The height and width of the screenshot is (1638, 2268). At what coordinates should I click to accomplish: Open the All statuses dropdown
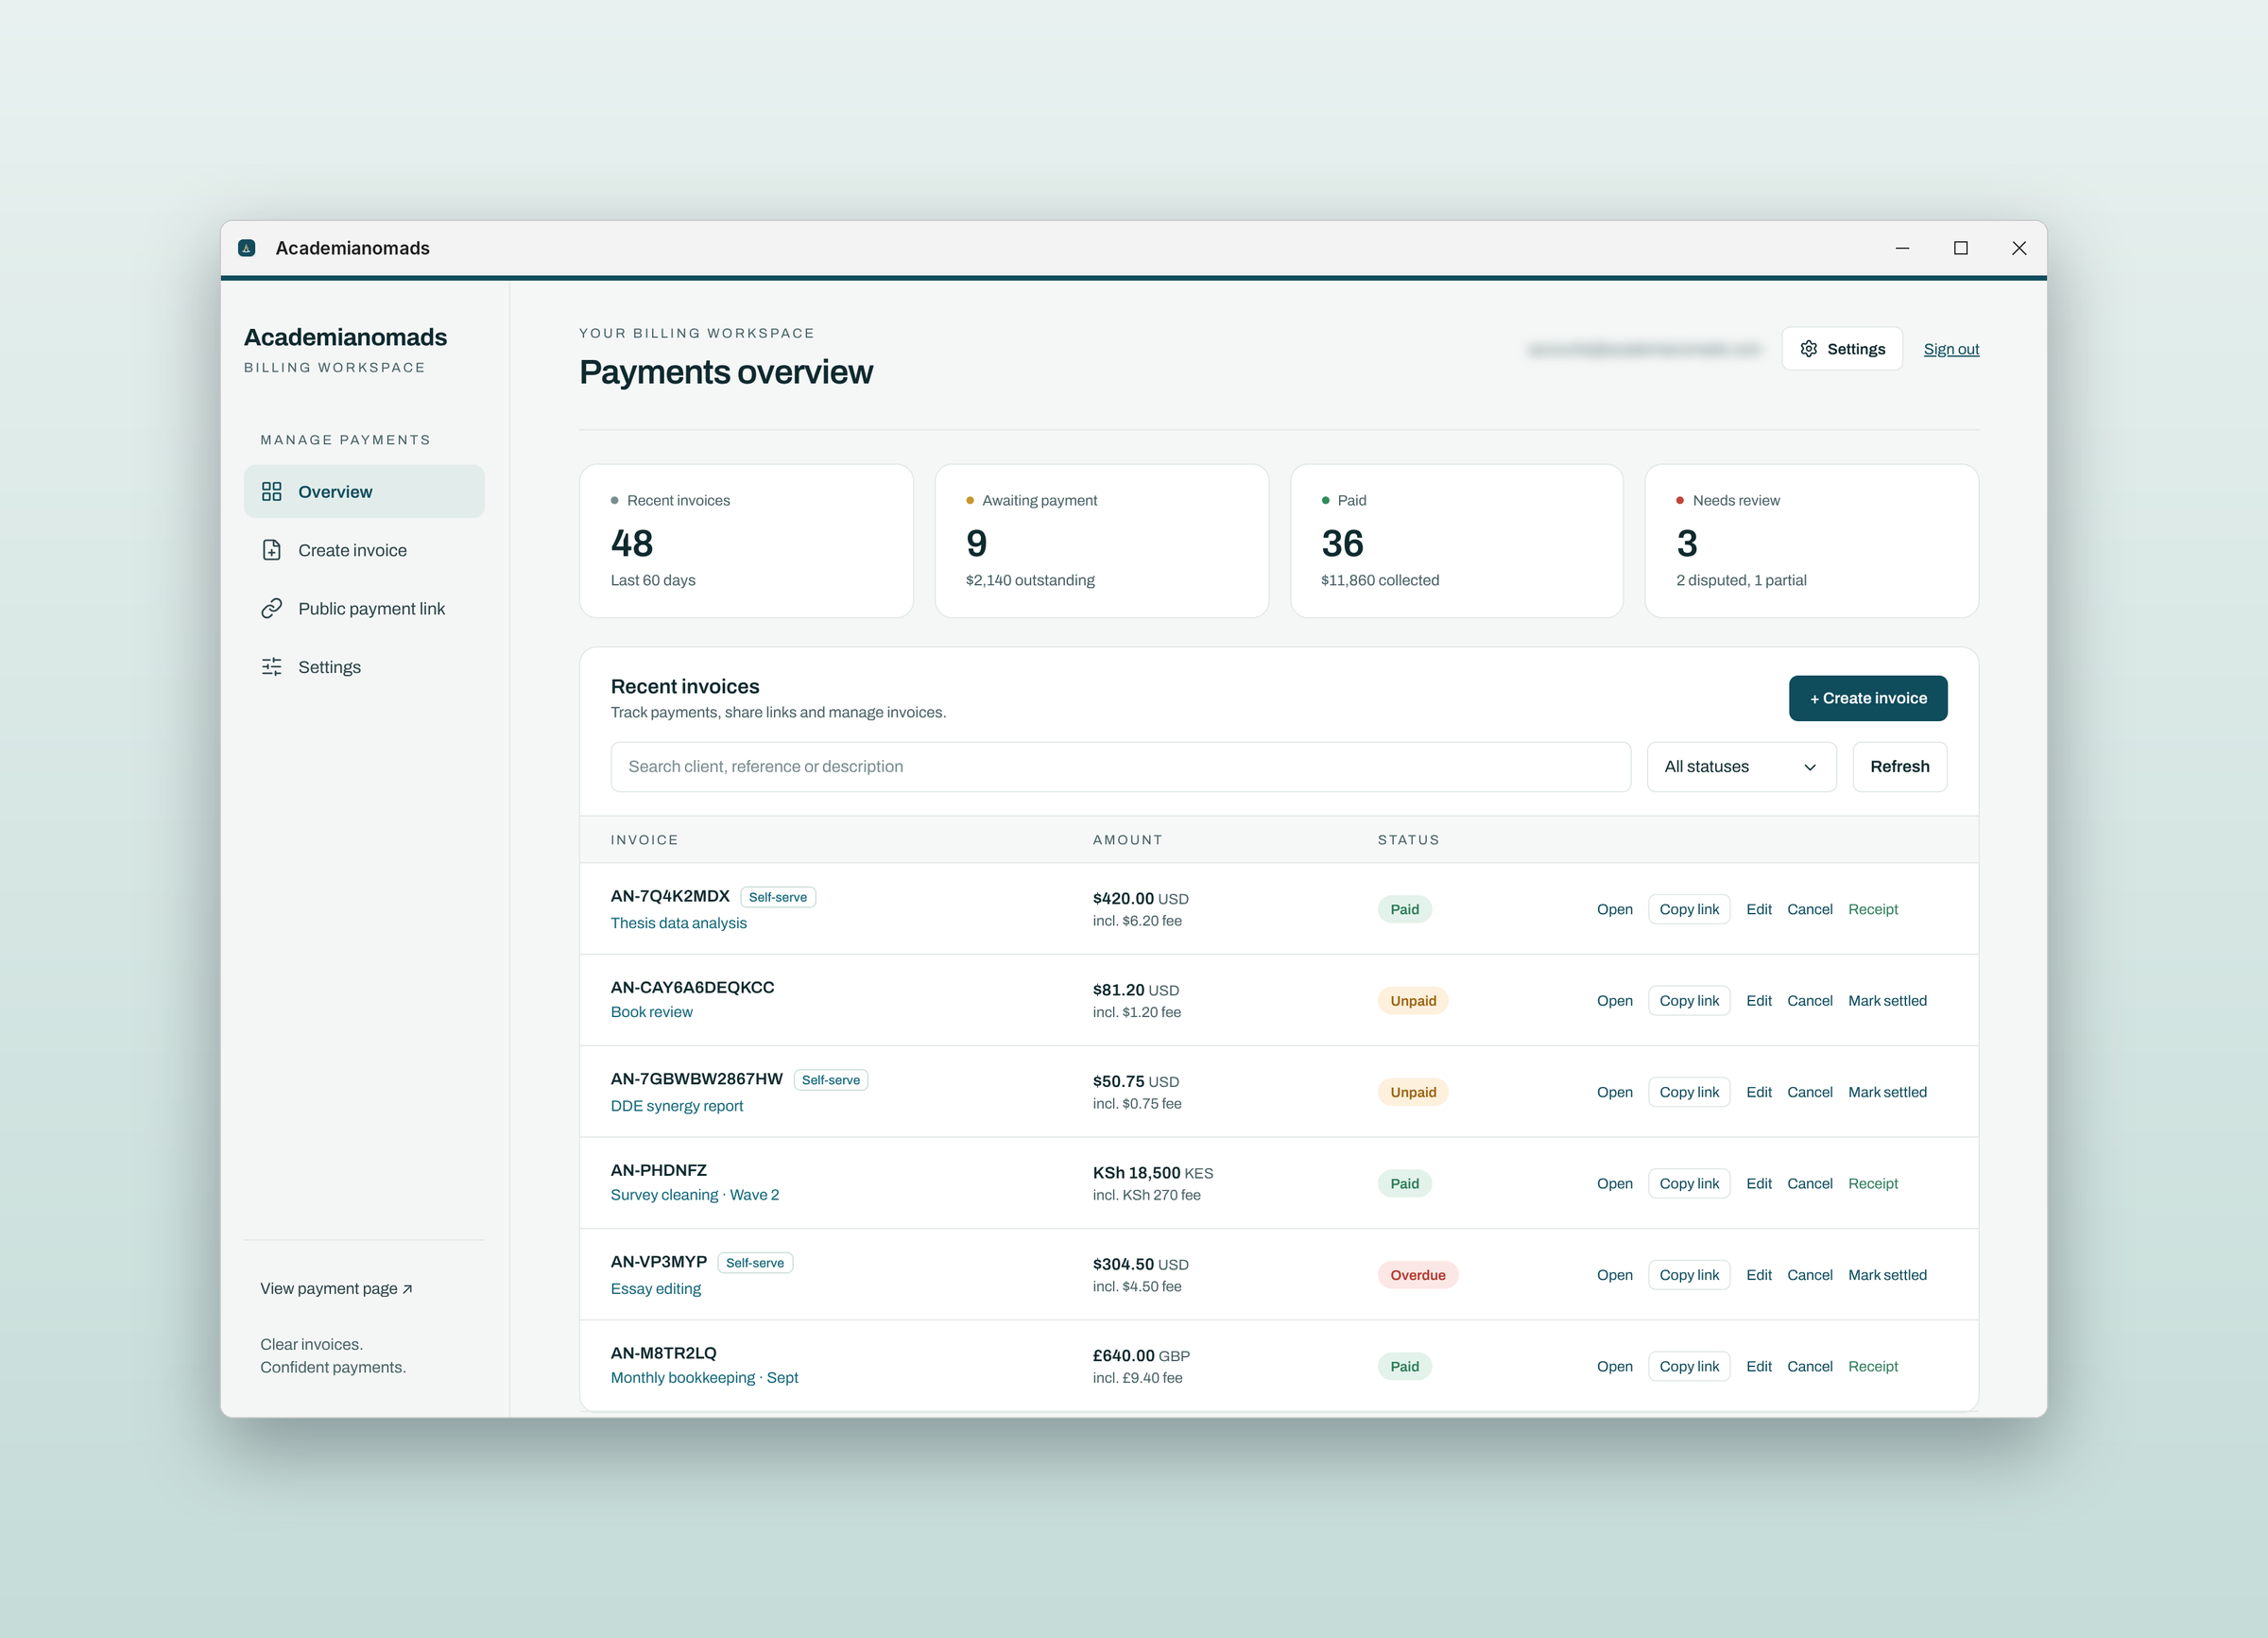click(x=1741, y=767)
